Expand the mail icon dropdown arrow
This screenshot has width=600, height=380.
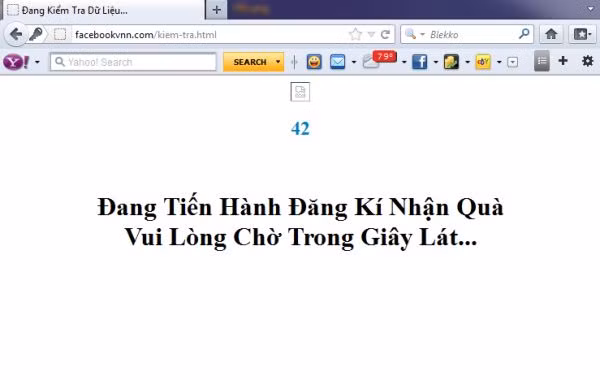point(354,62)
